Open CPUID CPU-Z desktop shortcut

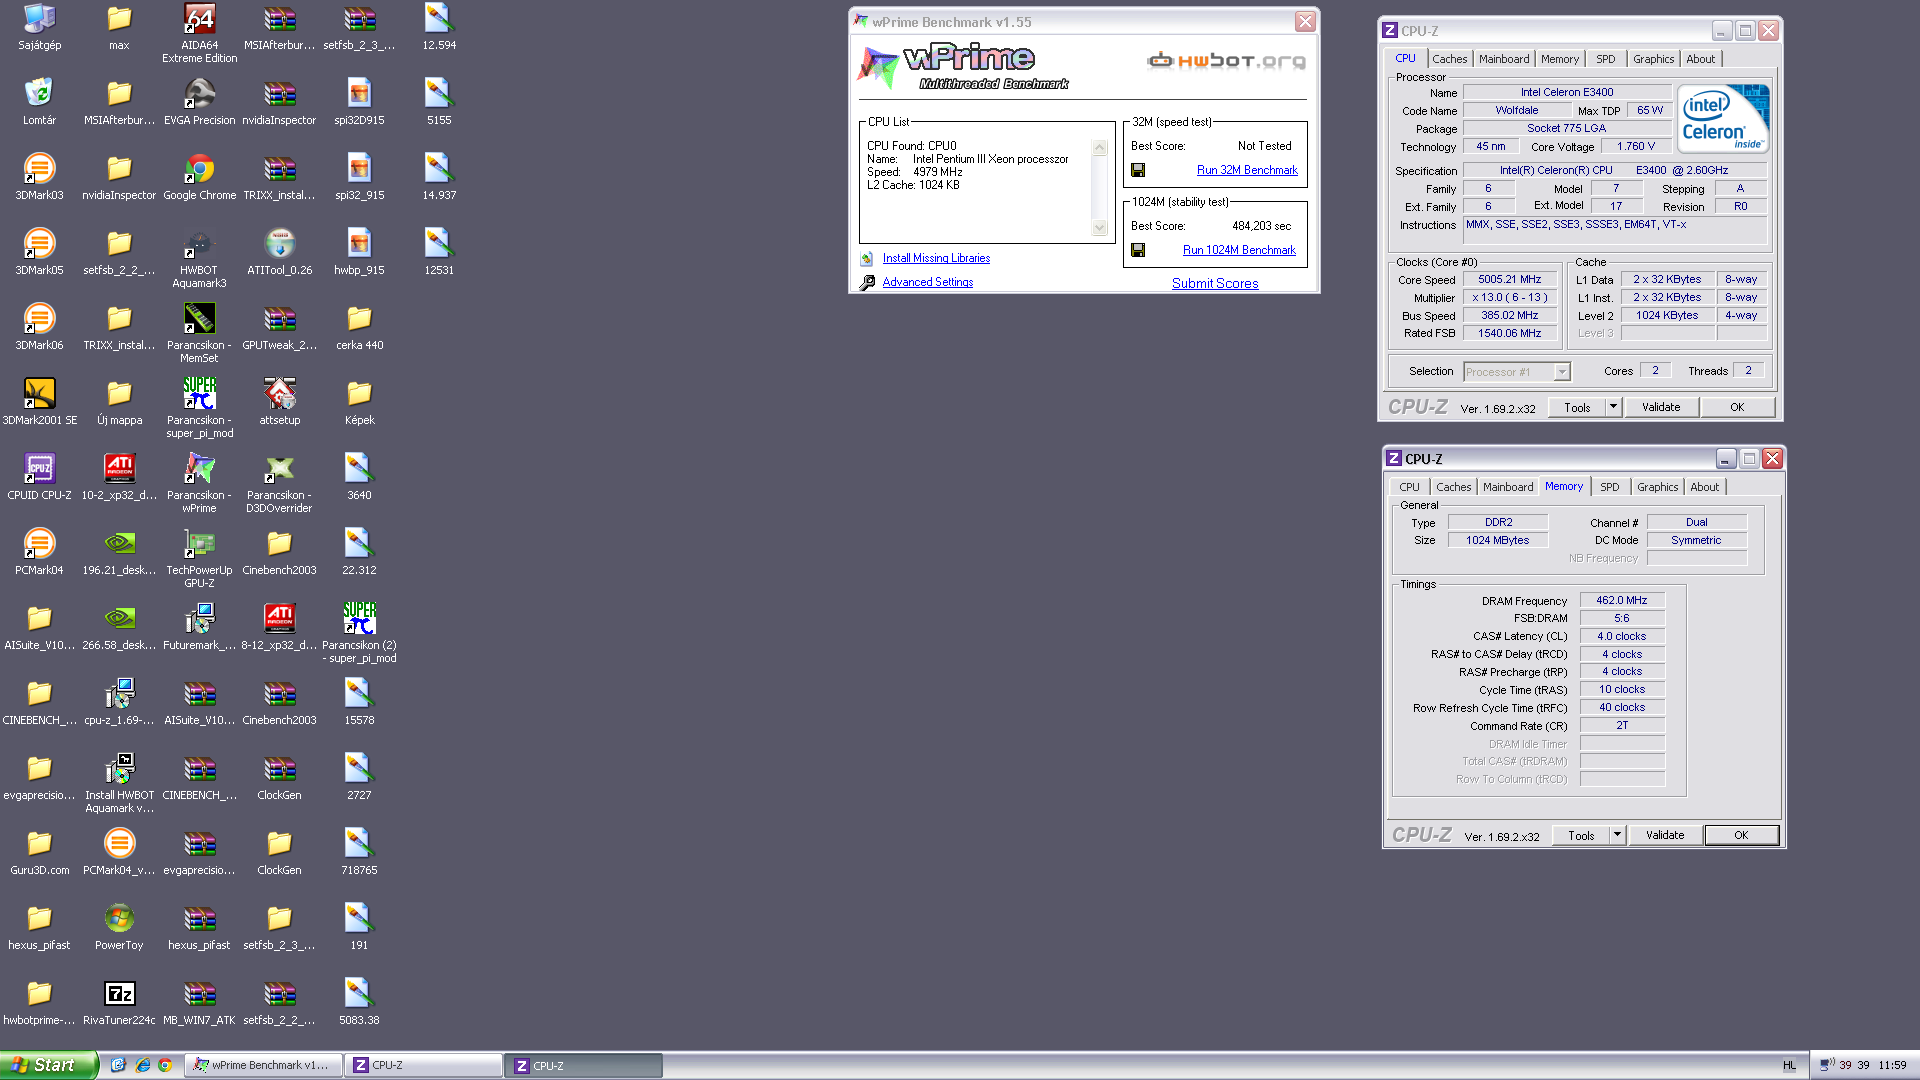pos(39,468)
